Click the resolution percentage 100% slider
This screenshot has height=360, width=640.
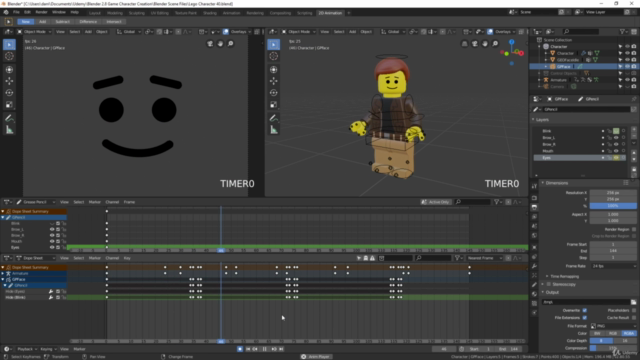click(x=613, y=206)
